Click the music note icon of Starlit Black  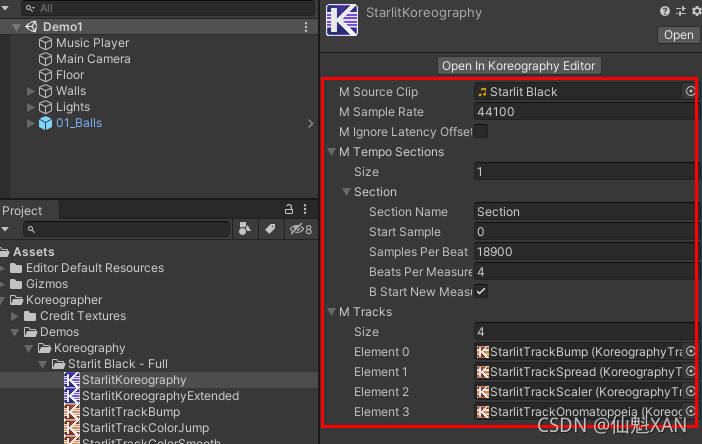[482, 92]
